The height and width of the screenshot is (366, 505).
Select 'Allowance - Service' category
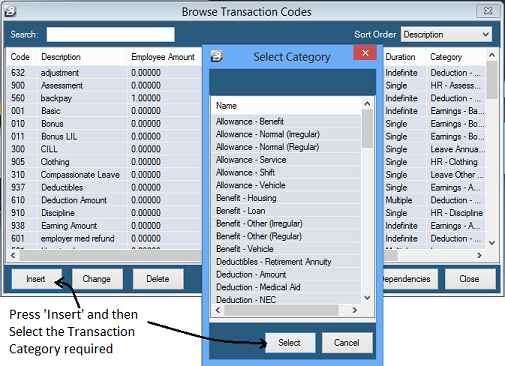click(286, 160)
